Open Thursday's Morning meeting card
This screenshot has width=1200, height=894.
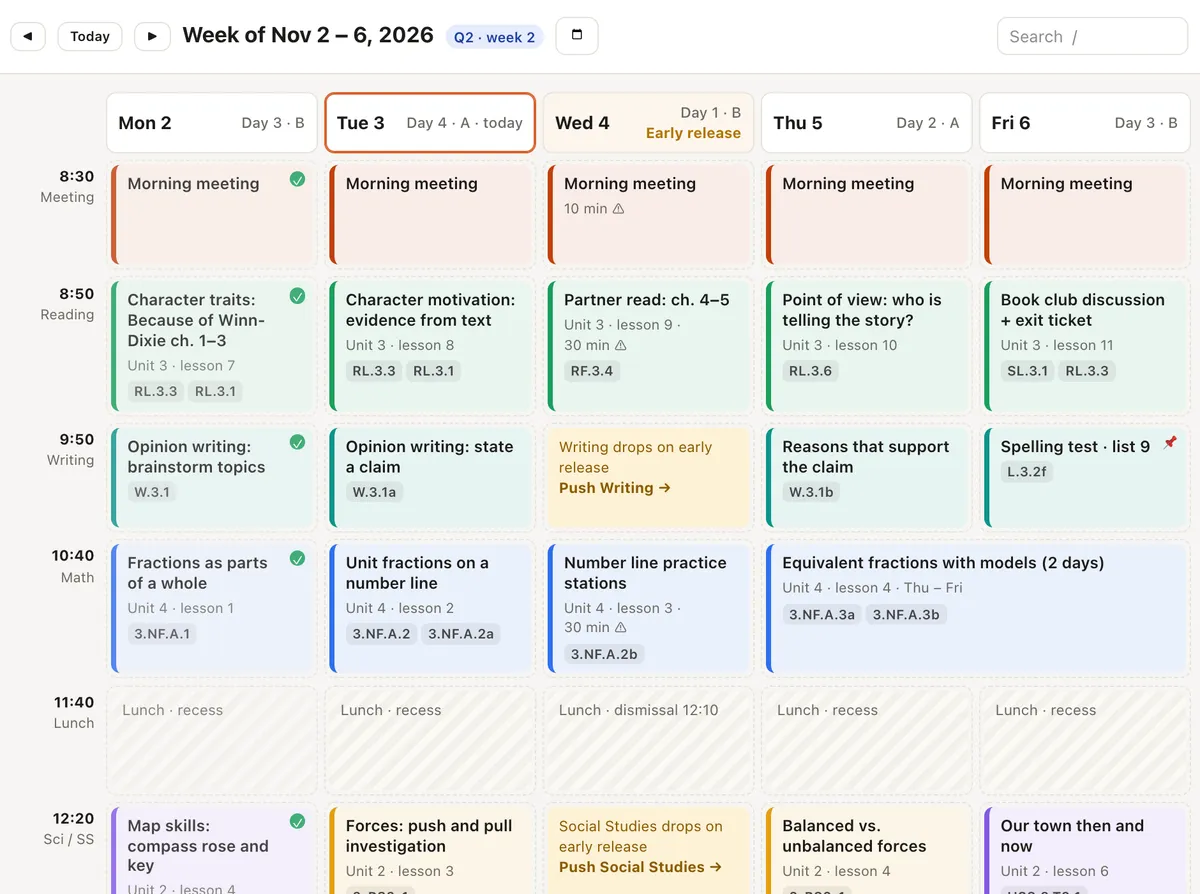pos(866,215)
